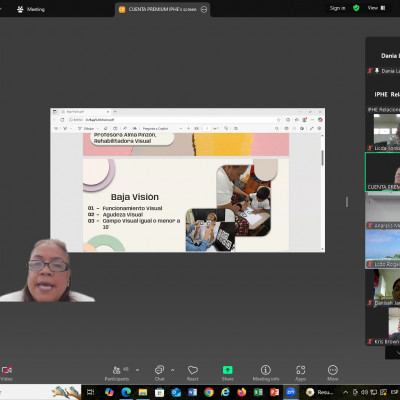Open the View layout menu

pyautogui.click(x=376, y=8)
